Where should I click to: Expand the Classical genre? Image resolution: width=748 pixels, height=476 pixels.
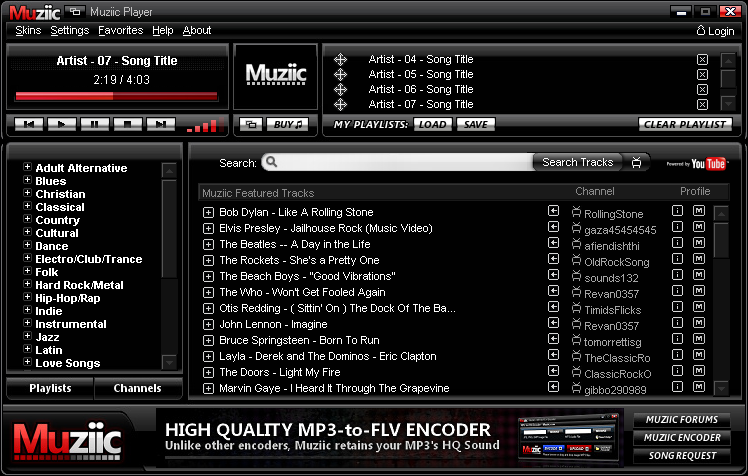point(27,206)
